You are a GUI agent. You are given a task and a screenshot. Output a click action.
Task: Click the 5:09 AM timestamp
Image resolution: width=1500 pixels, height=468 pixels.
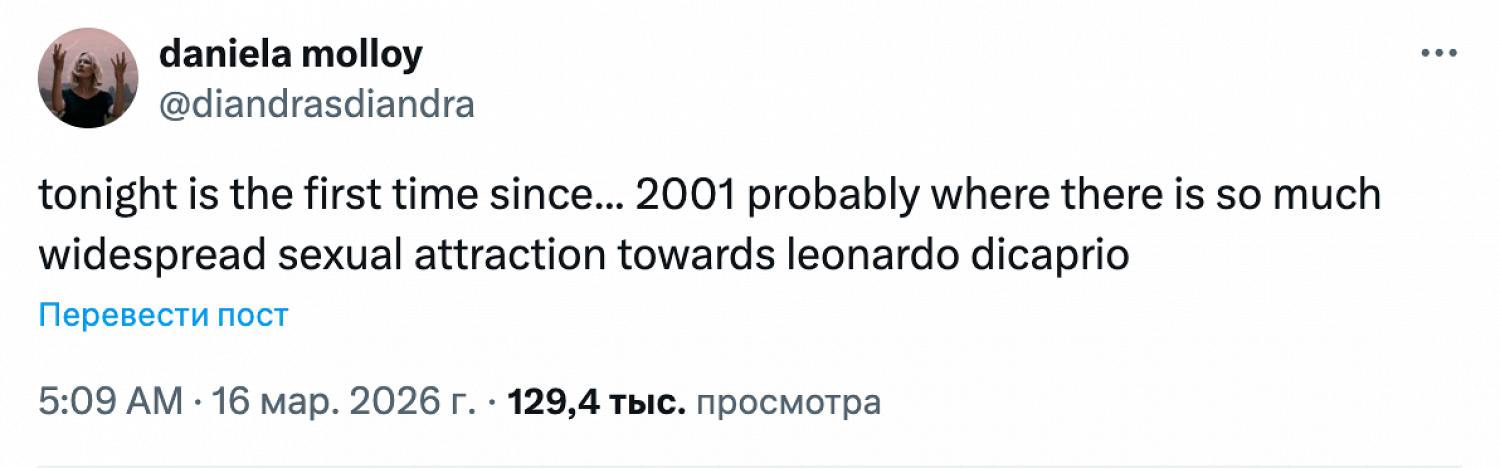[110, 402]
